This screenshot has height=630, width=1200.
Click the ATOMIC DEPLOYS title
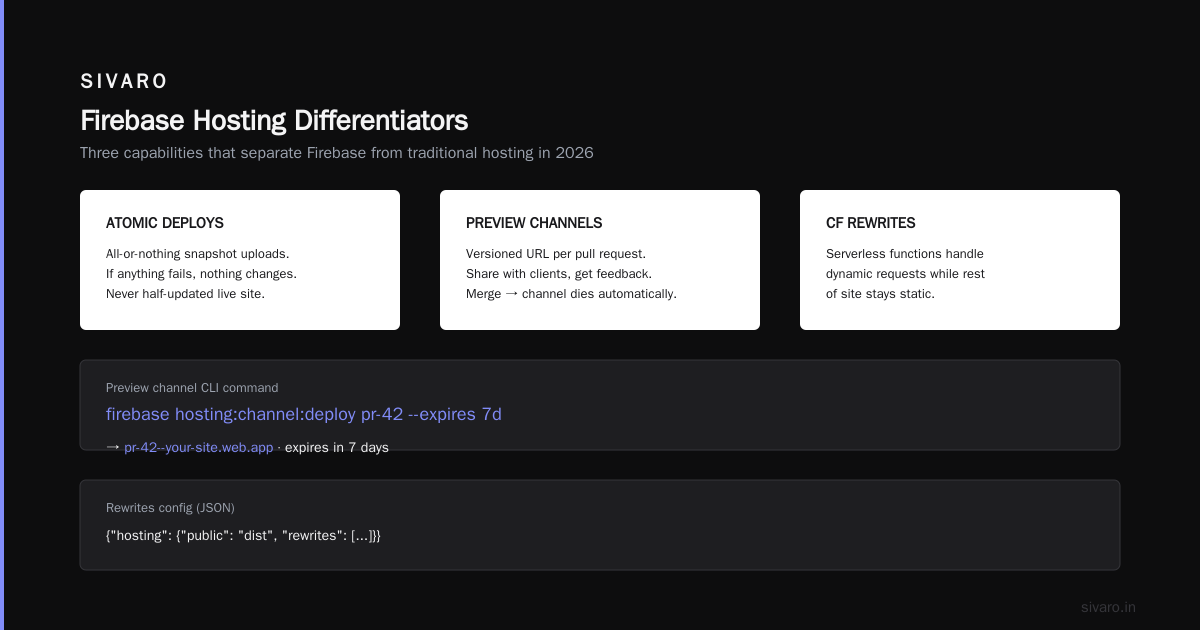click(165, 223)
